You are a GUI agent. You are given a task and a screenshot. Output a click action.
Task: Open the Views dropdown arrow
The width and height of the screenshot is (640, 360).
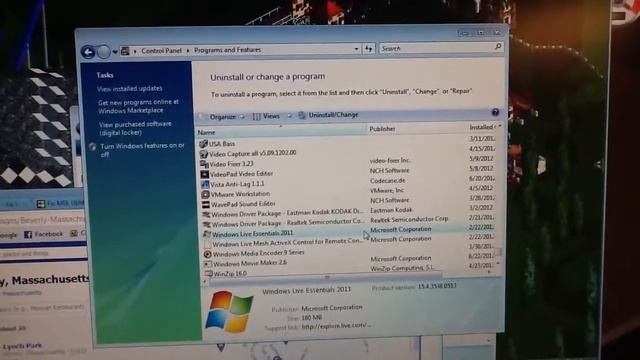click(289, 116)
